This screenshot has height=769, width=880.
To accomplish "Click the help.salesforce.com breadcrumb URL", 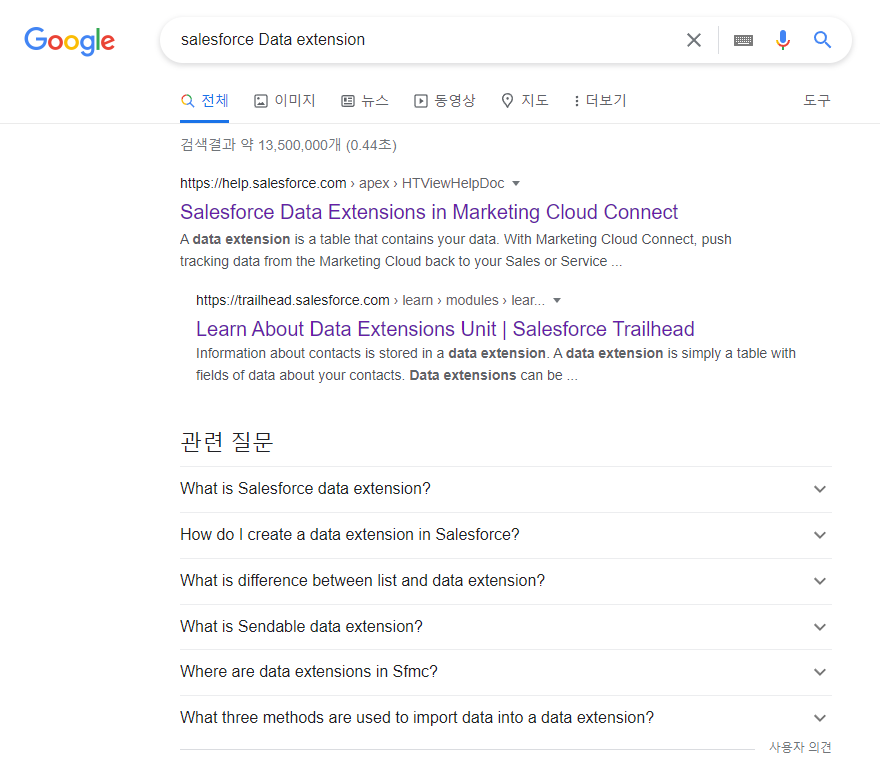I will coord(342,184).
